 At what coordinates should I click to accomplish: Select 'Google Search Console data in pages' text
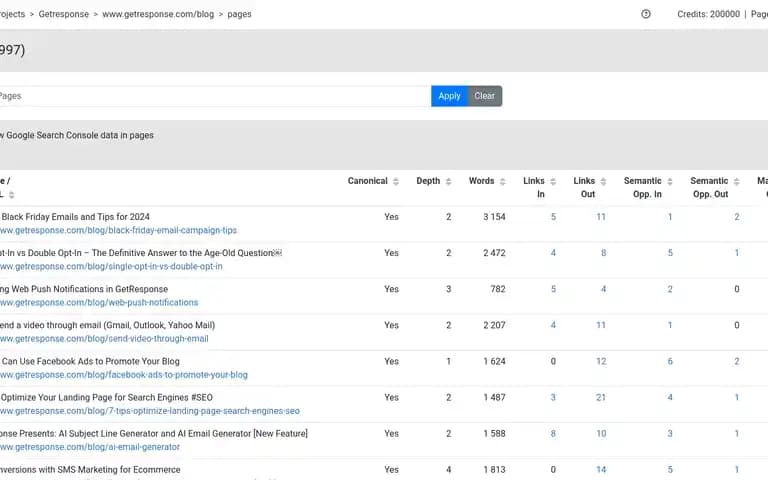(80, 135)
